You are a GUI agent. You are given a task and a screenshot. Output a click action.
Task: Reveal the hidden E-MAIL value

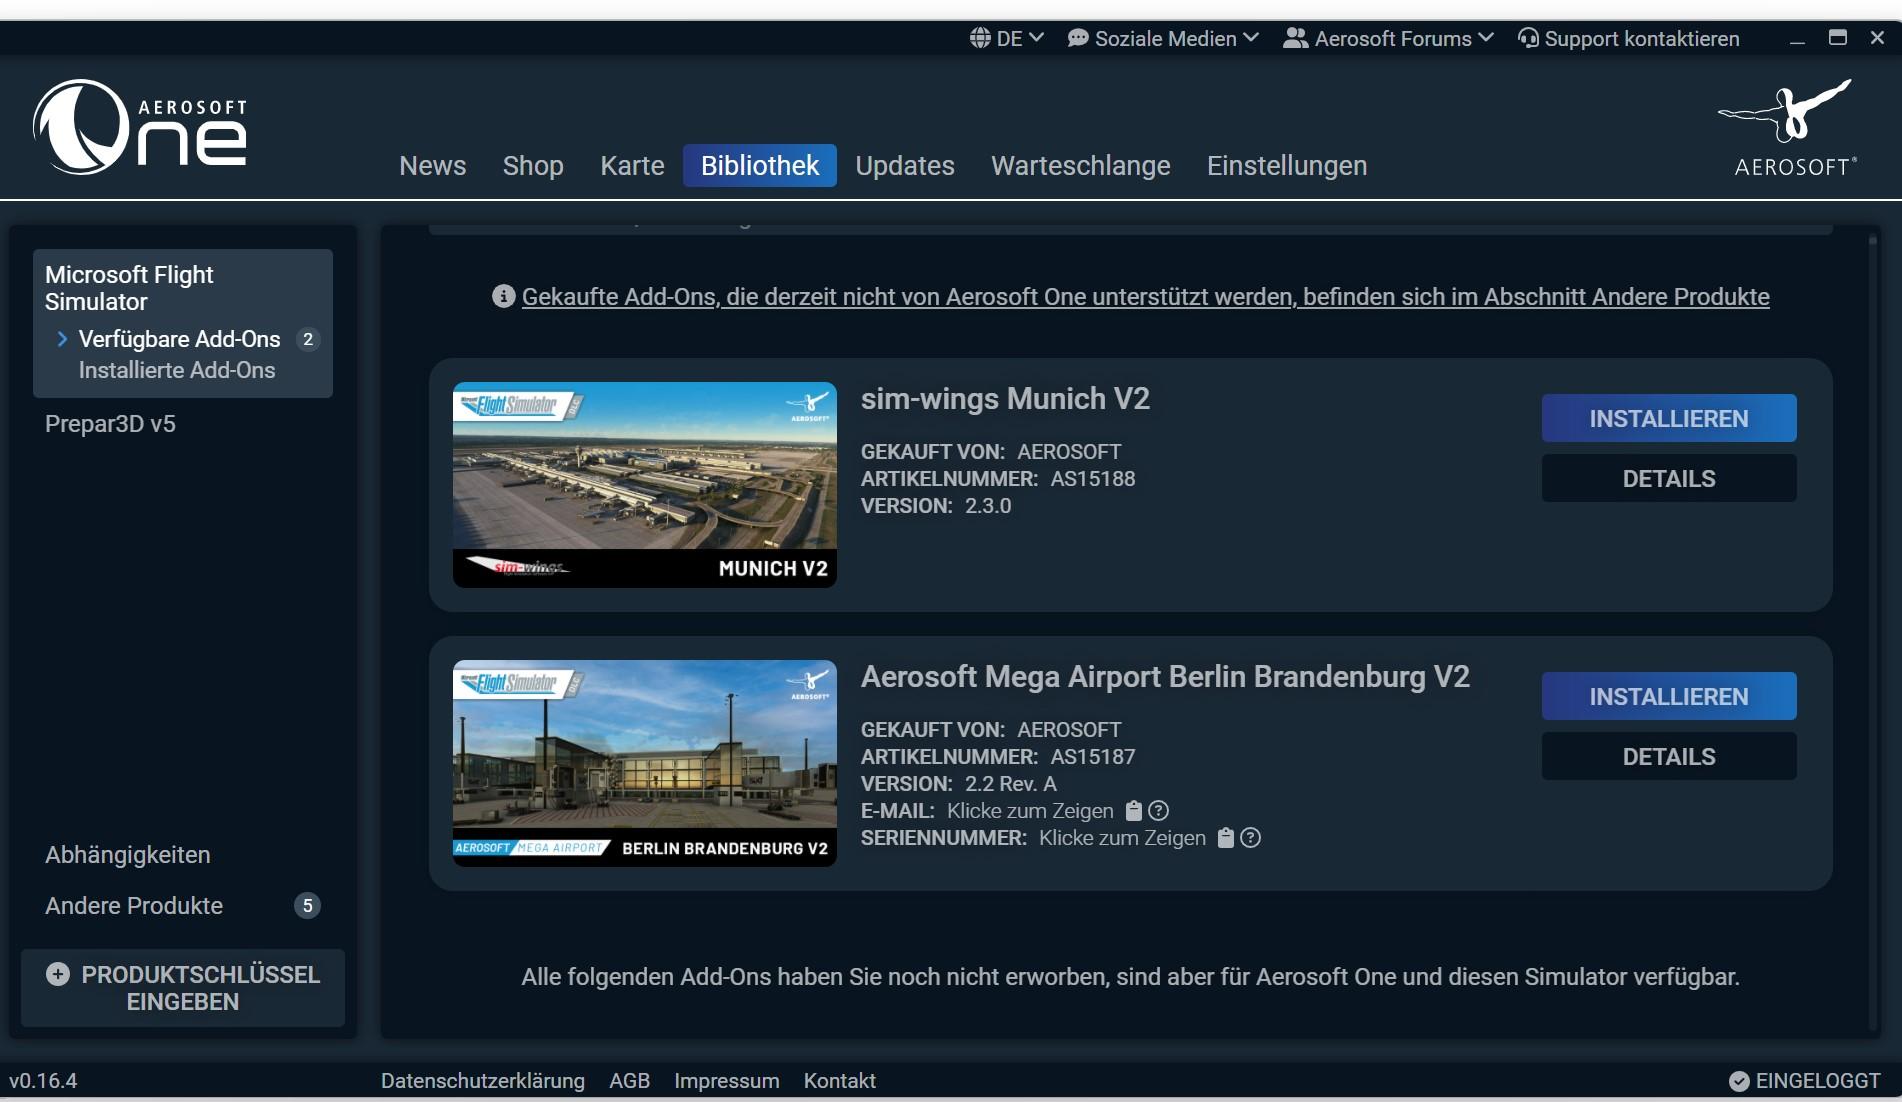[1030, 811]
